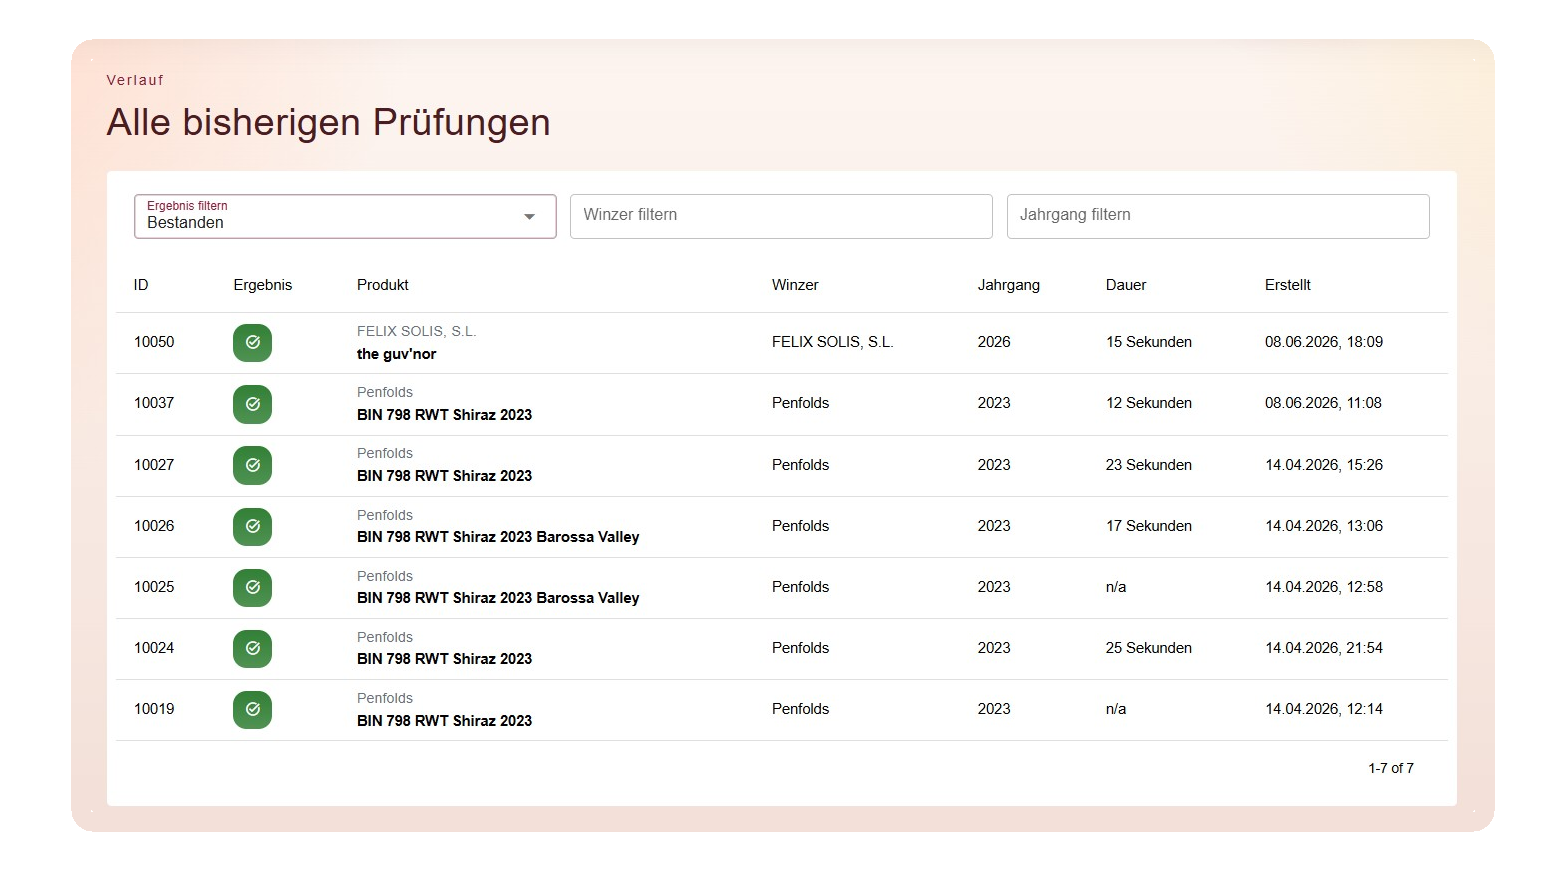
Task: Click the Jahrgang column header
Action: click(1009, 285)
